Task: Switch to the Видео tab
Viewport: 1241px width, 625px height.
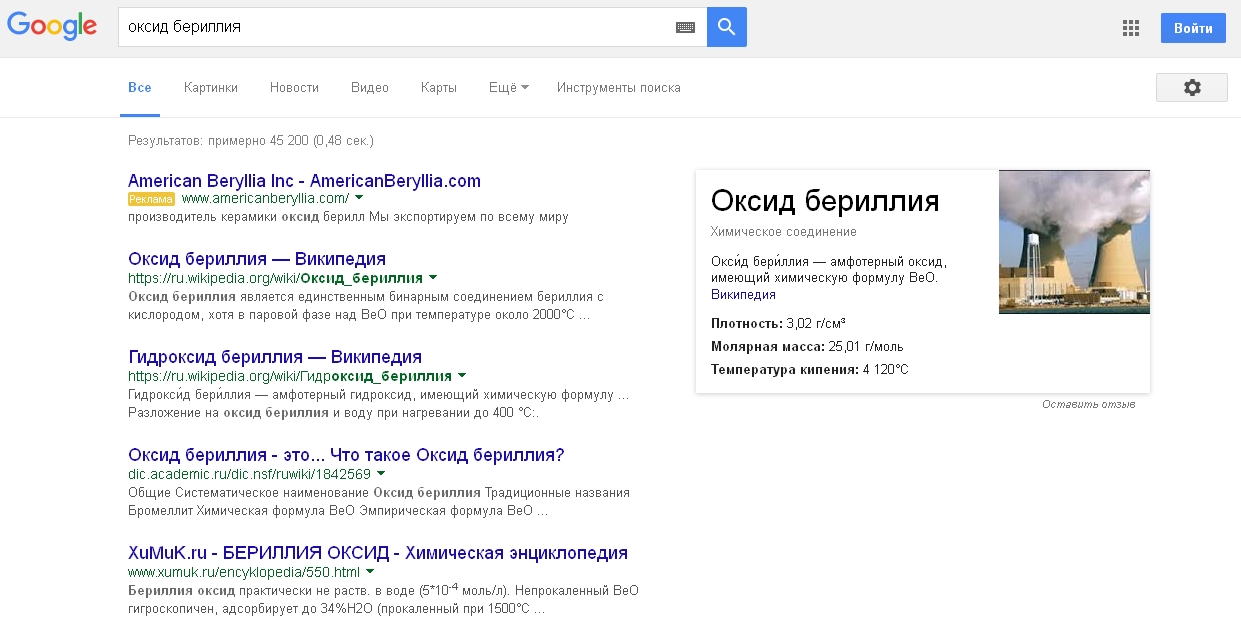Action: [x=369, y=87]
